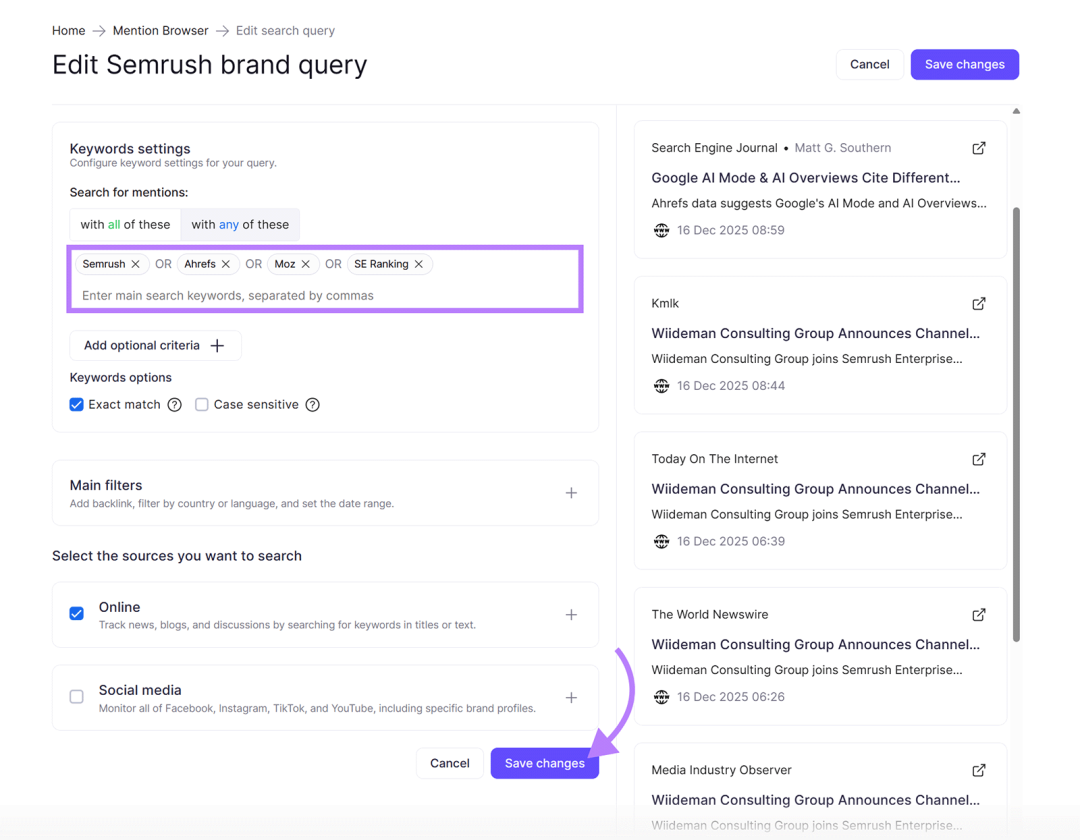This screenshot has height=840, width=1080.
Task: Remove the SE Ranking keyword tag
Action: 419,264
